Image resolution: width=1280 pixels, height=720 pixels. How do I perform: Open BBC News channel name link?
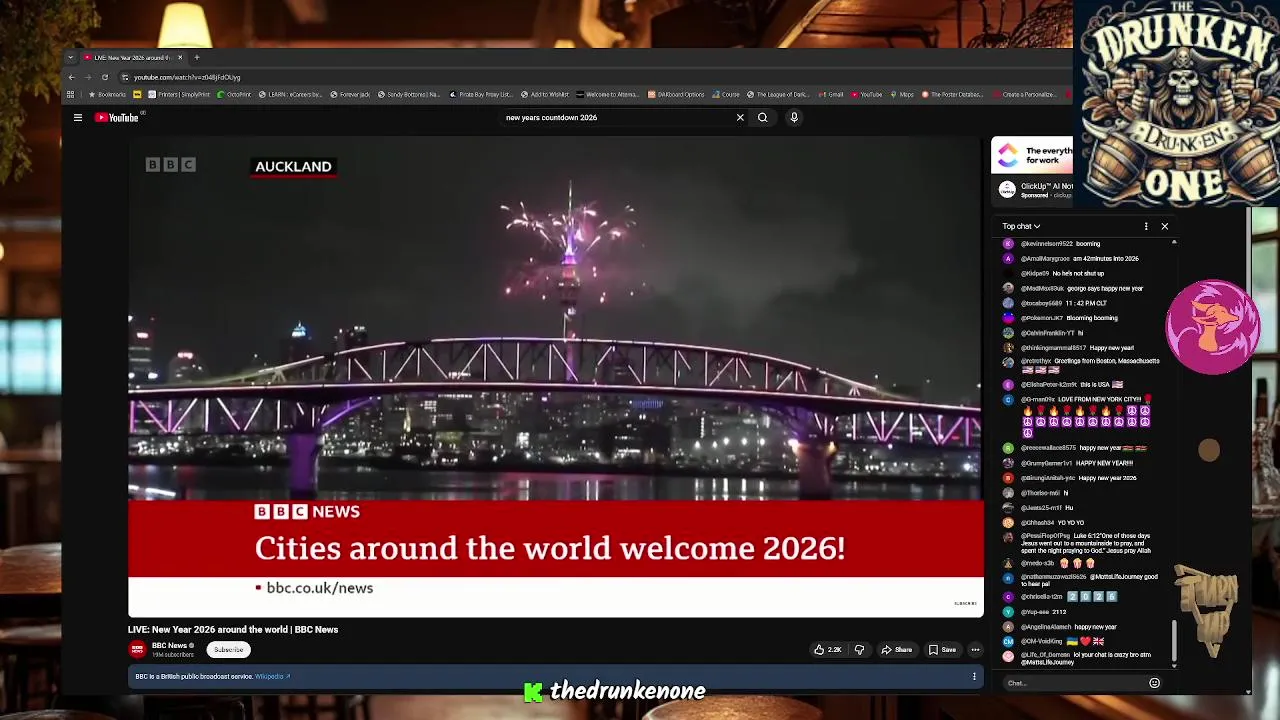pos(168,646)
